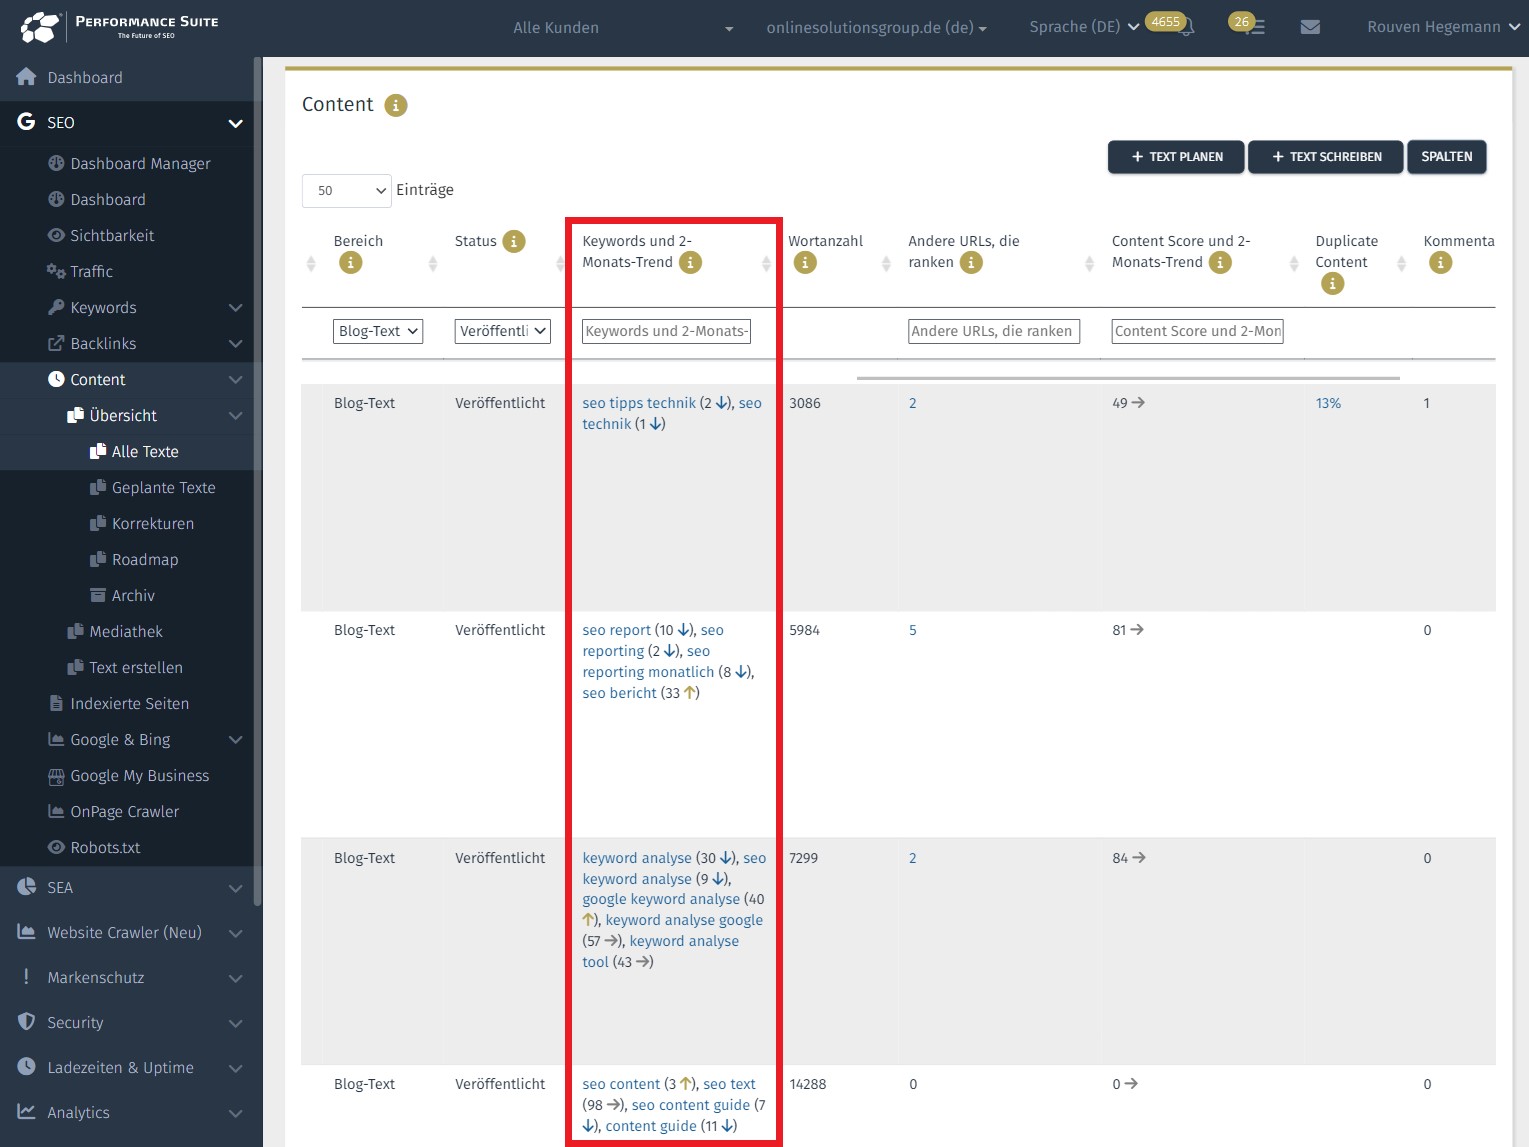Screen dimensions: 1529x1147
Task: Go to Geplante Texte
Action: [x=152, y=487]
